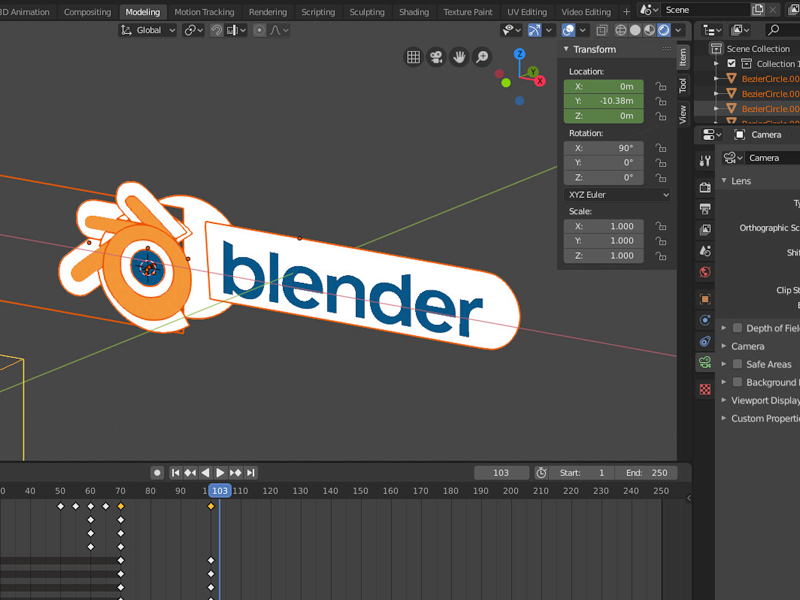This screenshot has height=600, width=800.
Task: Open the Tool sidebar tab
Action: click(683, 85)
